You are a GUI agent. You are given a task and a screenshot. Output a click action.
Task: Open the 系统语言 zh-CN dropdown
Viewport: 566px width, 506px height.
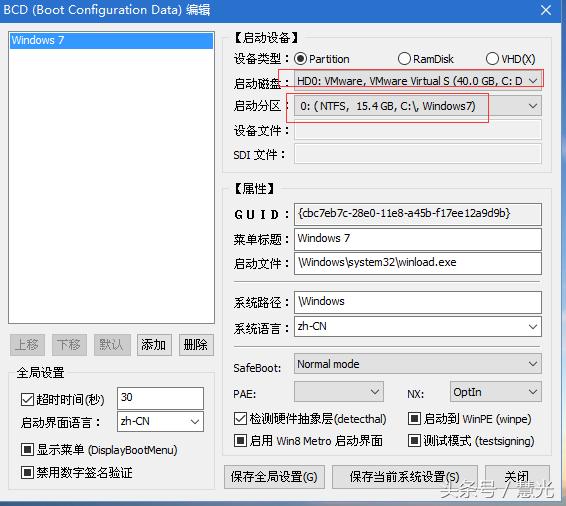(418, 327)
